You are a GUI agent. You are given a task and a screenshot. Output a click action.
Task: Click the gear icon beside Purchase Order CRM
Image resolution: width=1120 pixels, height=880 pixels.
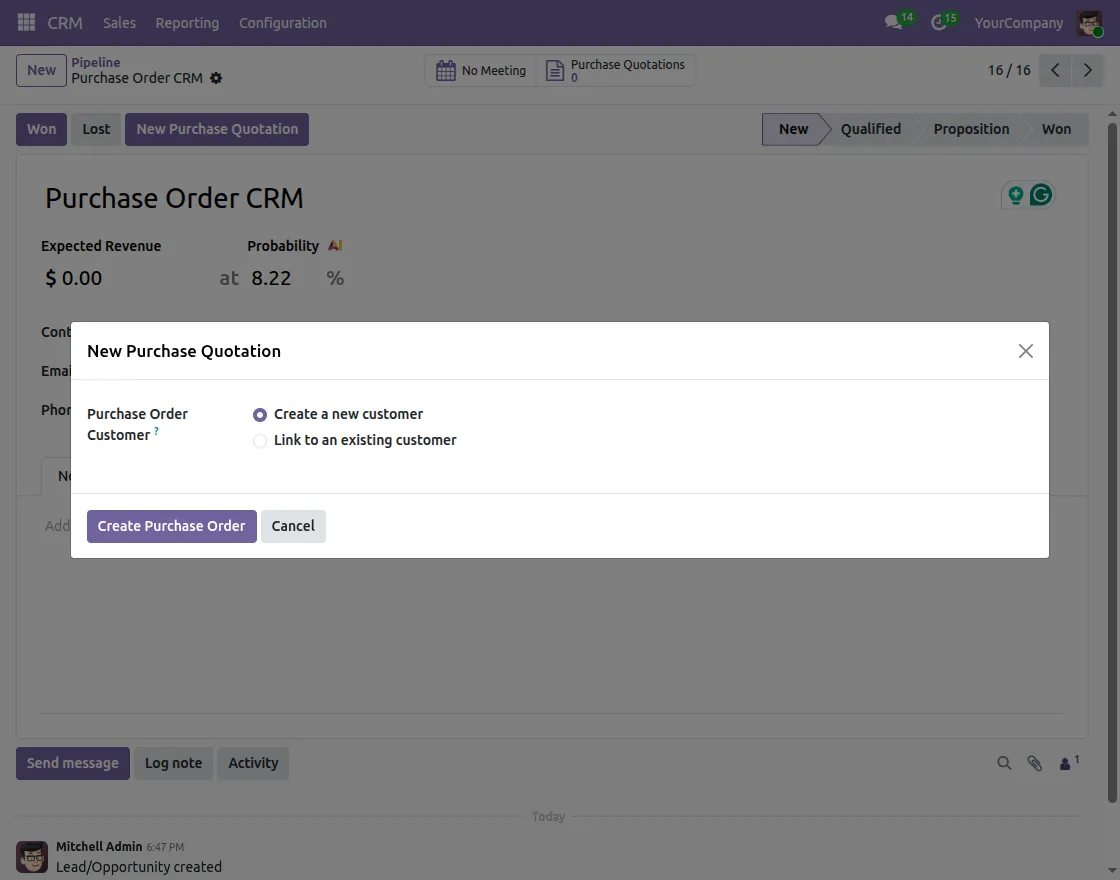[216, 78]
